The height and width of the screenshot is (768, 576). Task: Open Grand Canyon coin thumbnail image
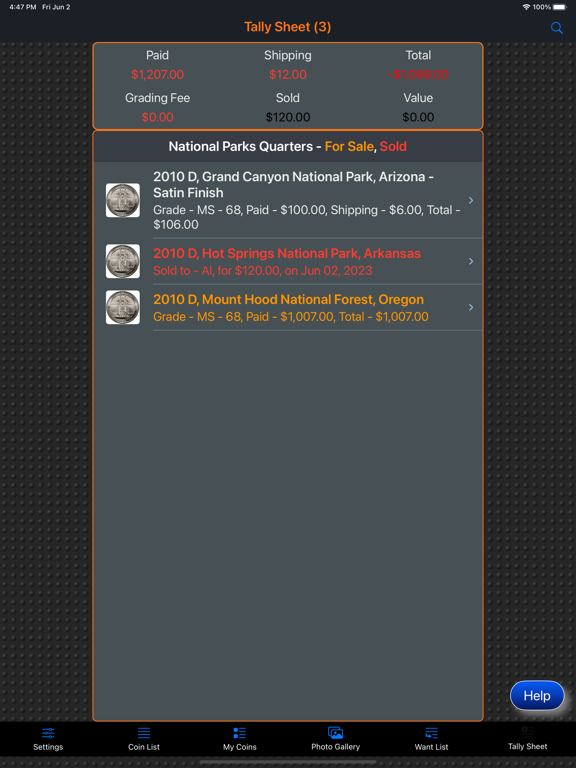123,200
